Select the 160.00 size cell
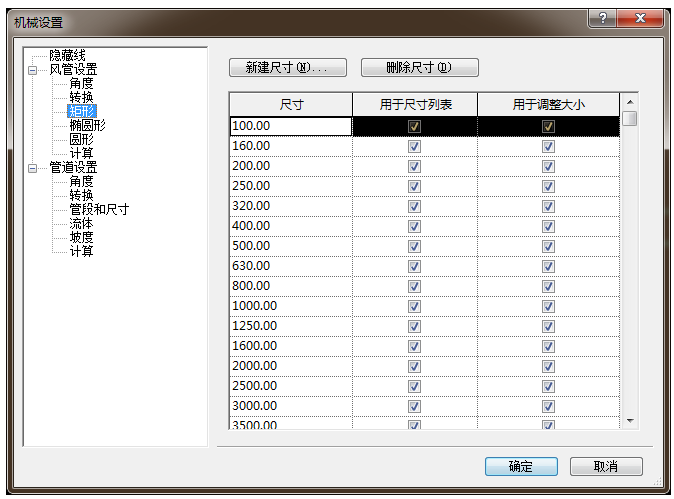Viewport: 674px width, 499px height. tap(291, 146)
